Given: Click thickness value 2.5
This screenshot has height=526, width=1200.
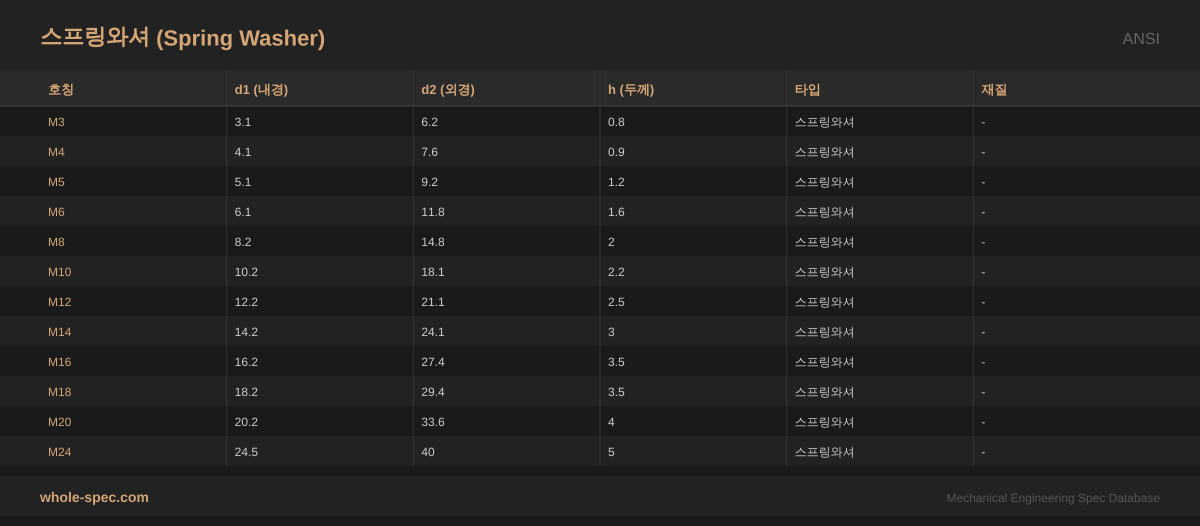Looking at the screenshot, I should [x=617, y=302].
